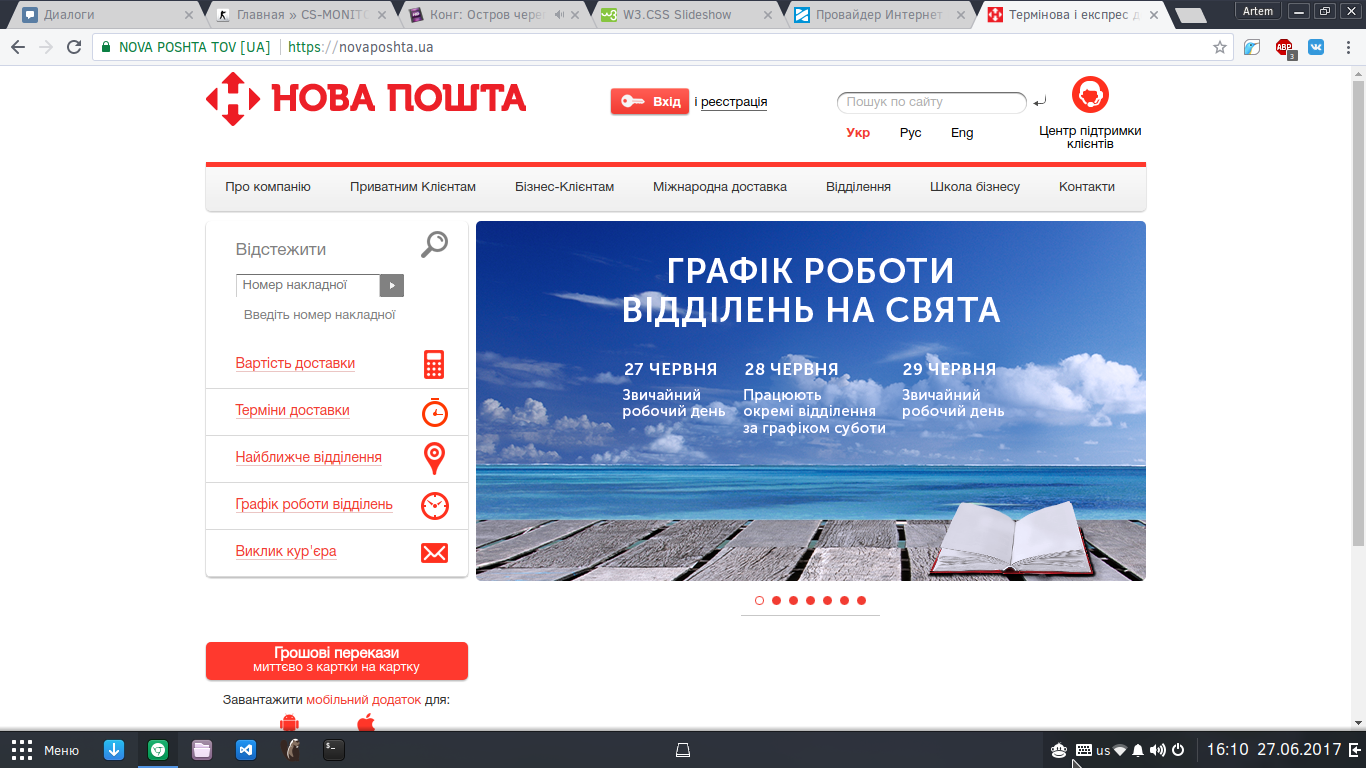The image size is (1366, 768).
Task: Click the map pin icon for Найближче відділення
Action: tap(434, 458)
